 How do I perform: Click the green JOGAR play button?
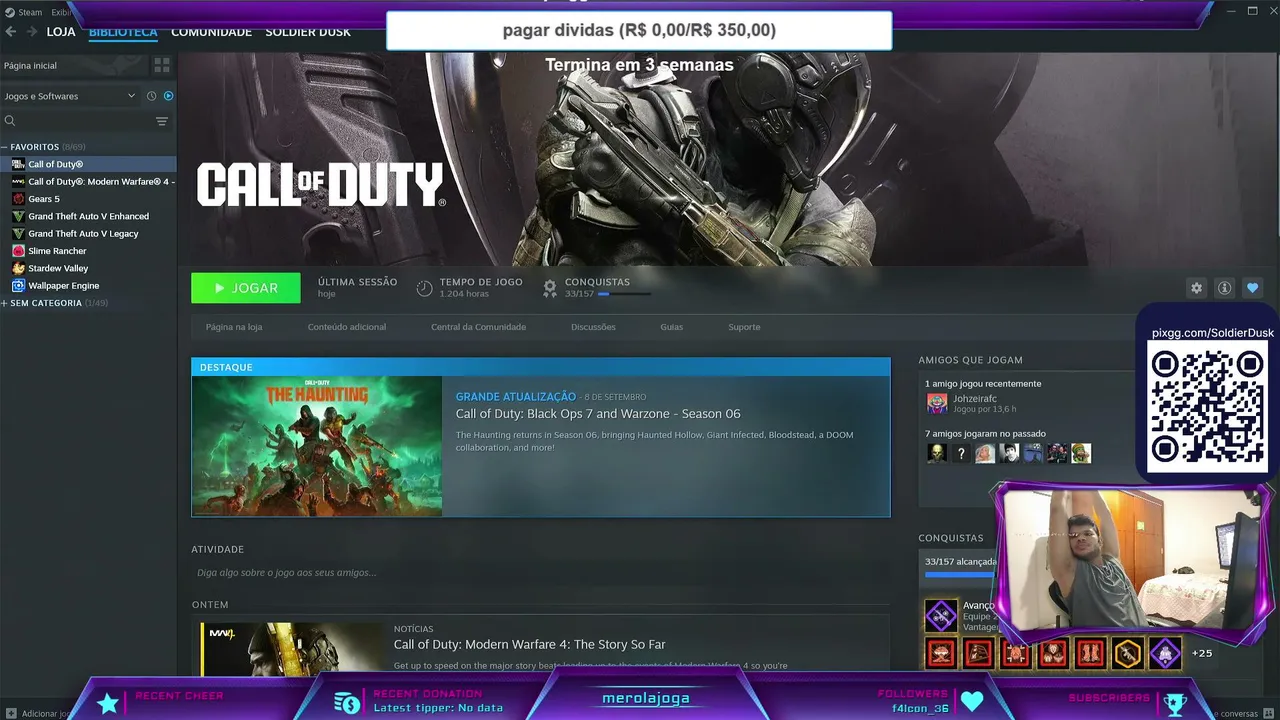pyautogui.click(x=246, y=288)
